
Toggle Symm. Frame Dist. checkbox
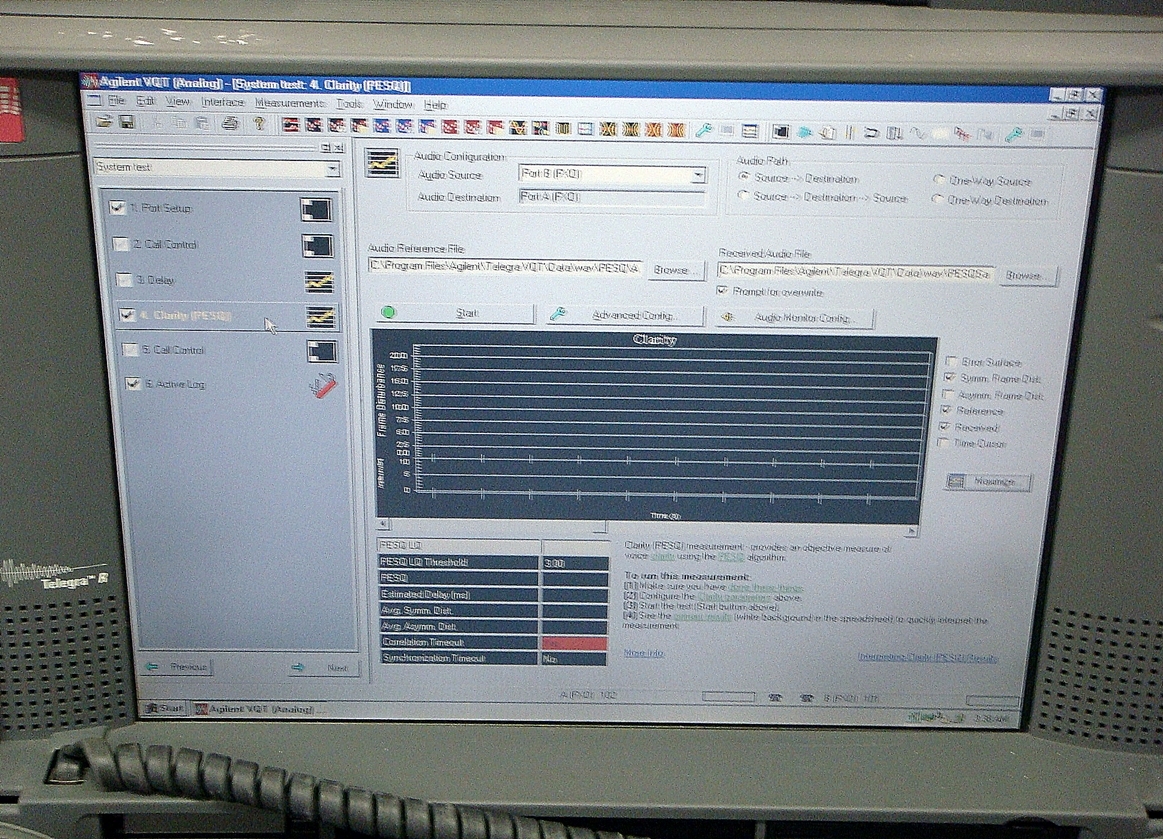pyautogui.click(x=949, y=378)
